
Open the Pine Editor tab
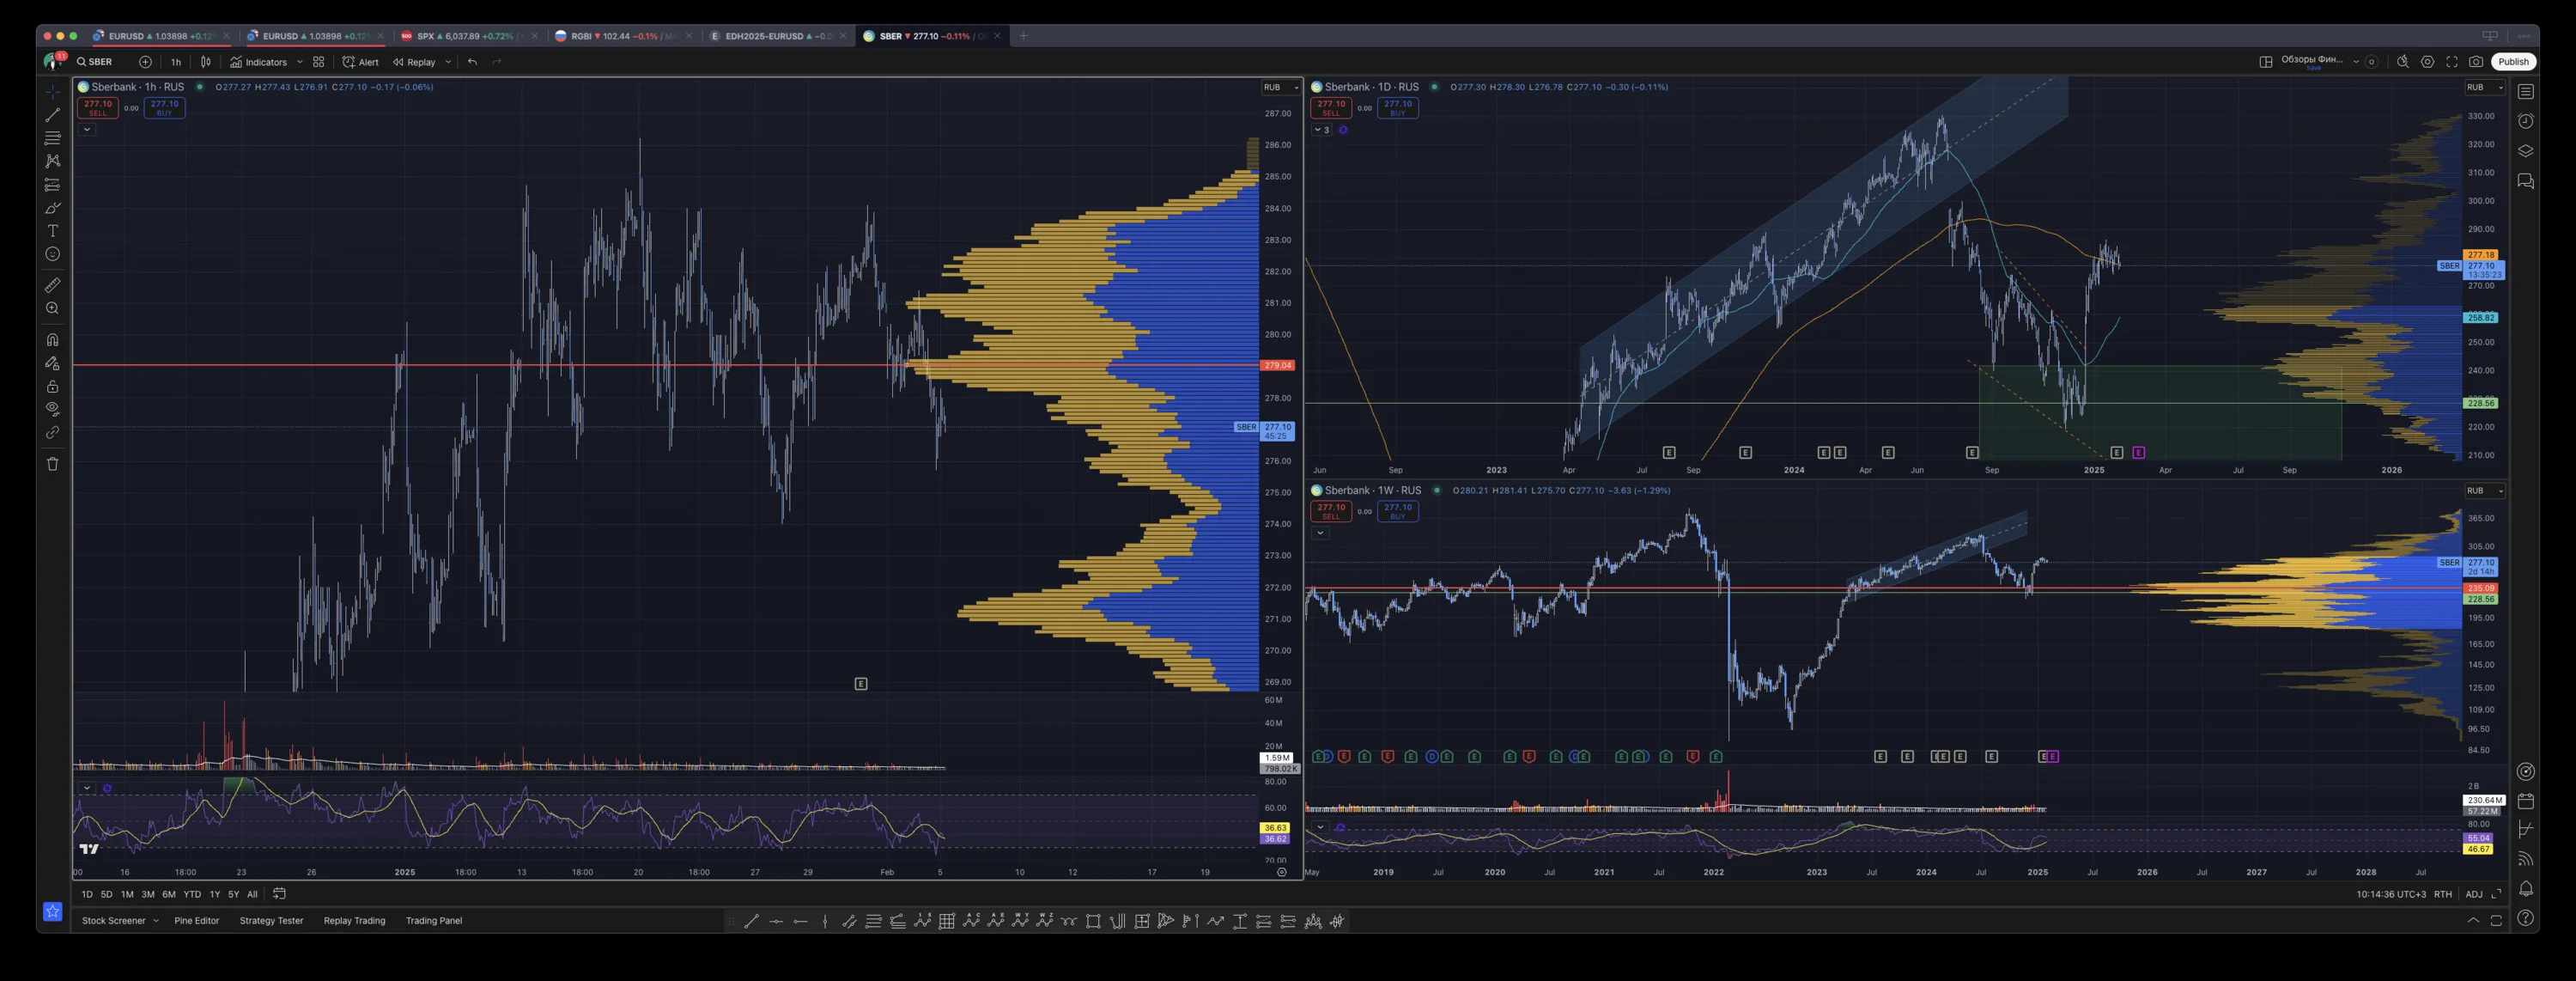(197, 921)
